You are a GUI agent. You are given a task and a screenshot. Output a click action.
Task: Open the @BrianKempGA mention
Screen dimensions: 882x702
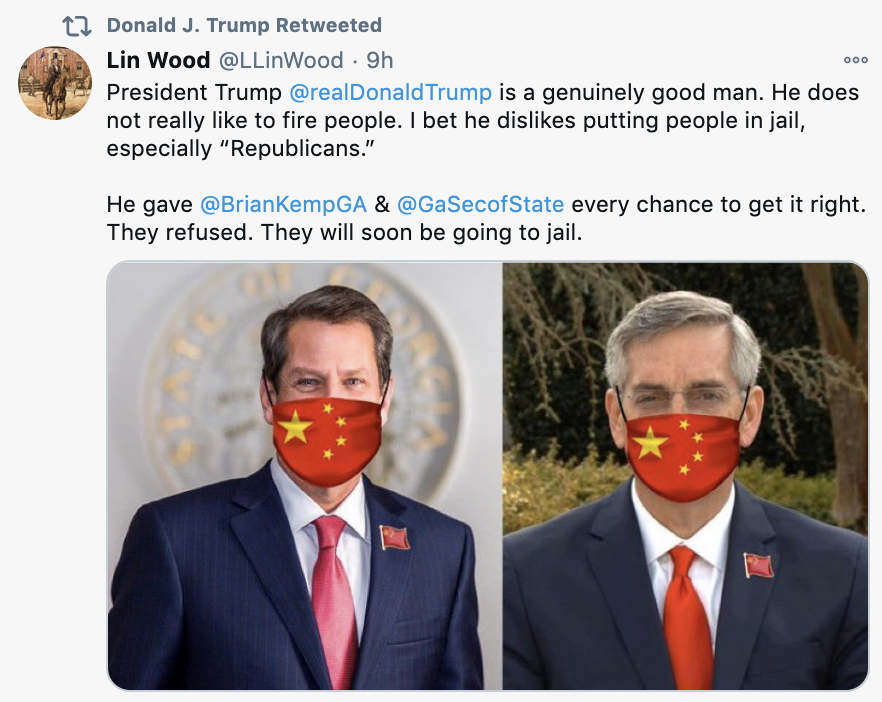pos(284,204)
